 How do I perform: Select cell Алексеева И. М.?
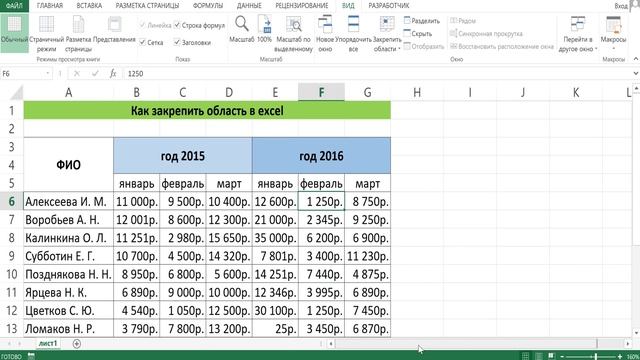pos(69,201)
